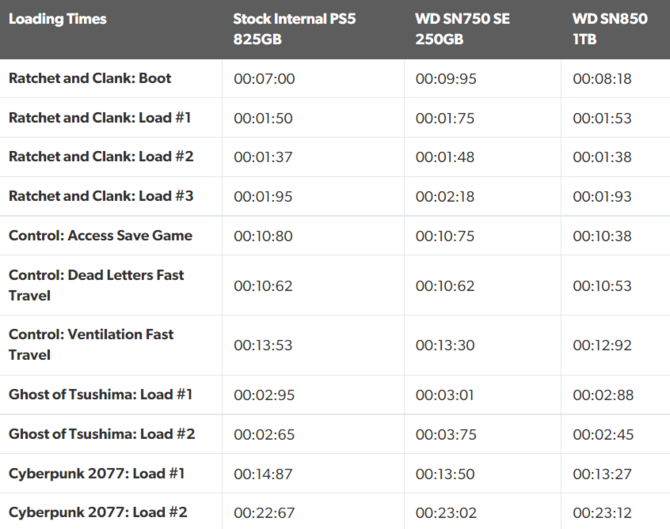Viewport: 670px width, 529px height.
Task: Select the 00:13:53 value
Action: pyautogui.click(x=263, y=345)
